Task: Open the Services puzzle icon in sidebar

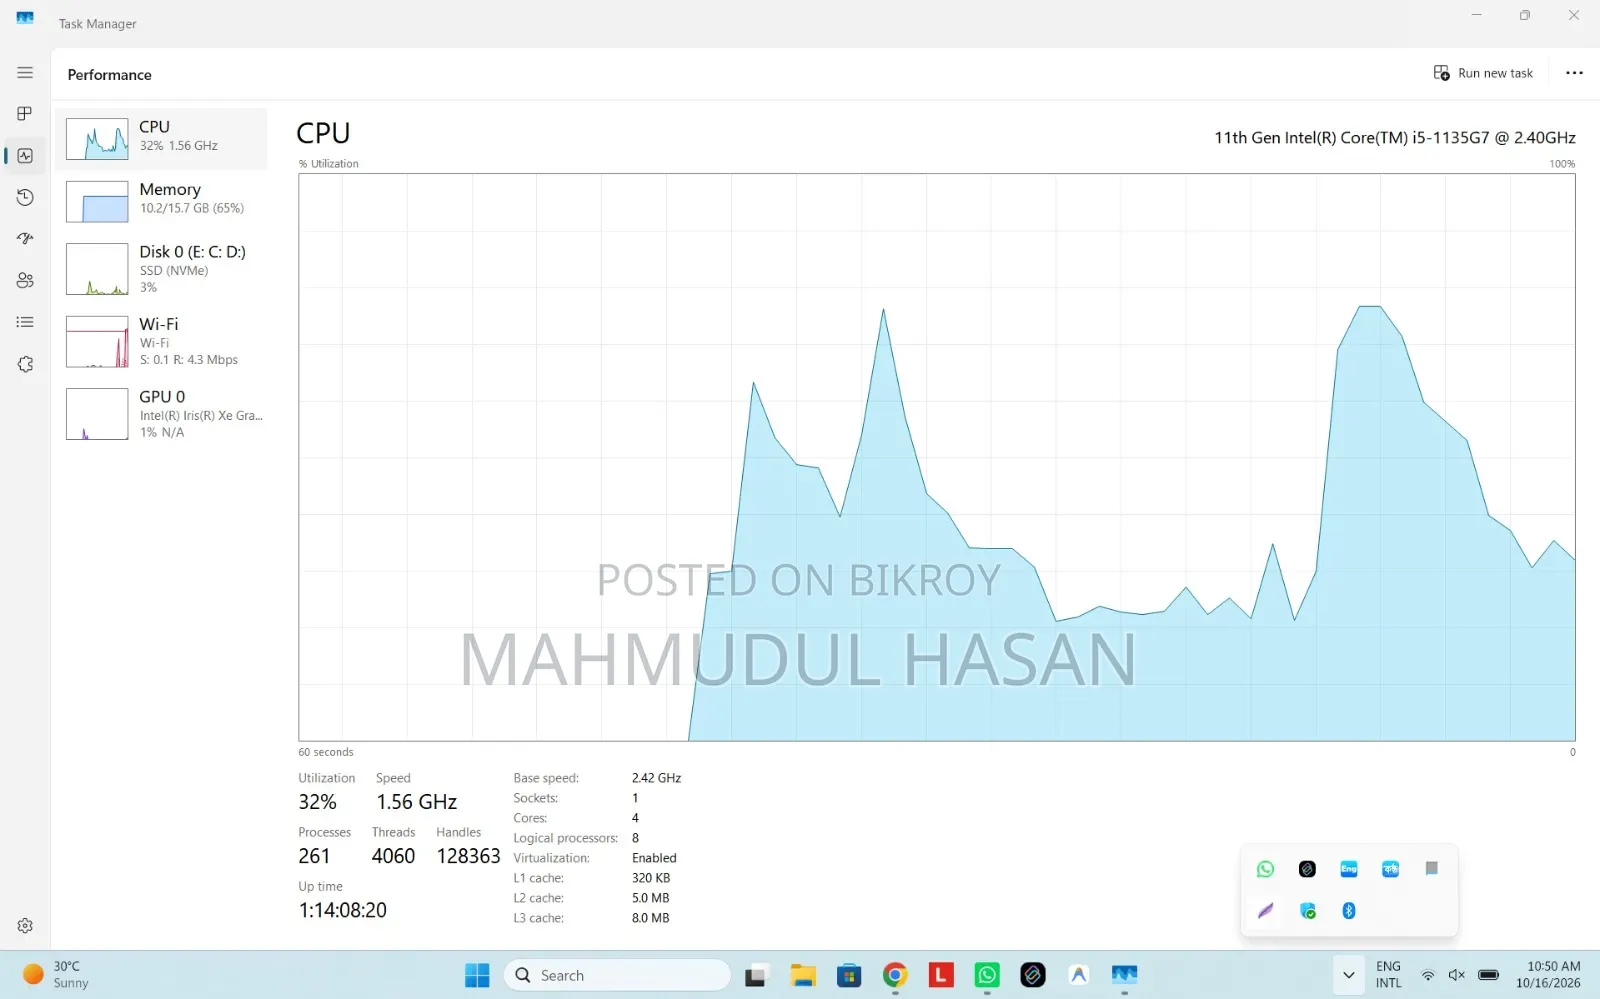Action: coord(25,364)
